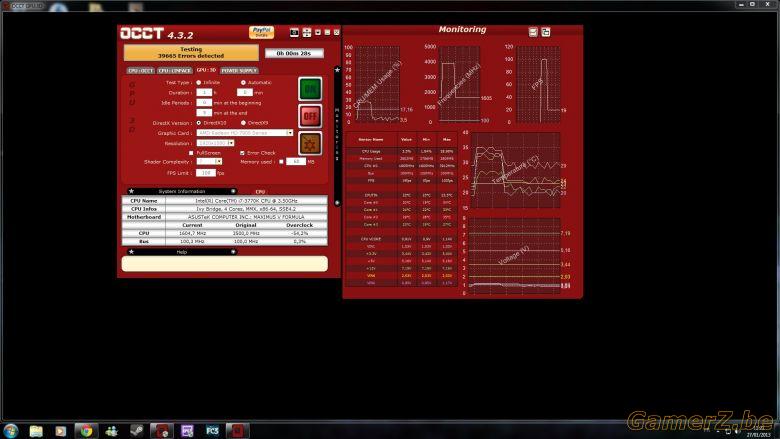Click the Temperature (°C) graph
The height and width of the screenshot is (439, 780).
pos(515,170)
